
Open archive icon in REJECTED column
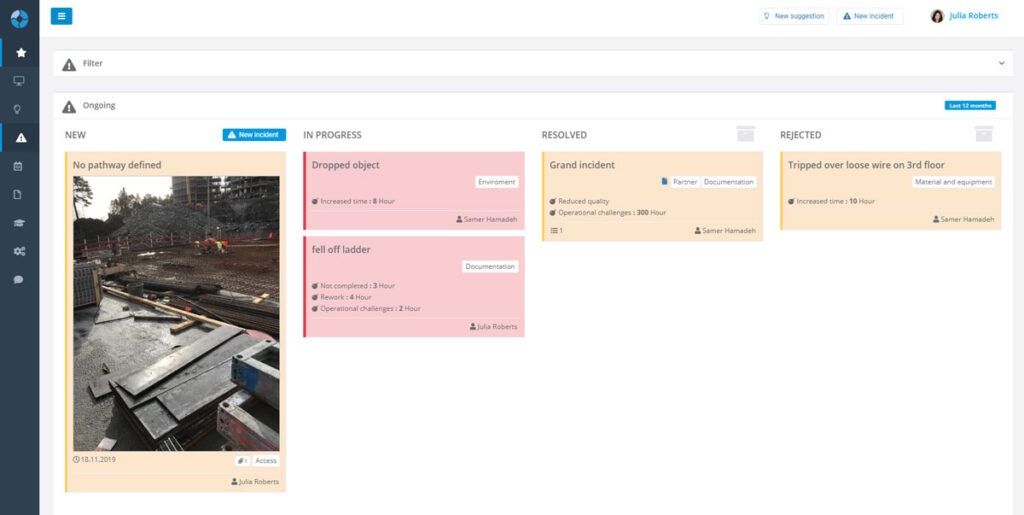tap(984, 134)
